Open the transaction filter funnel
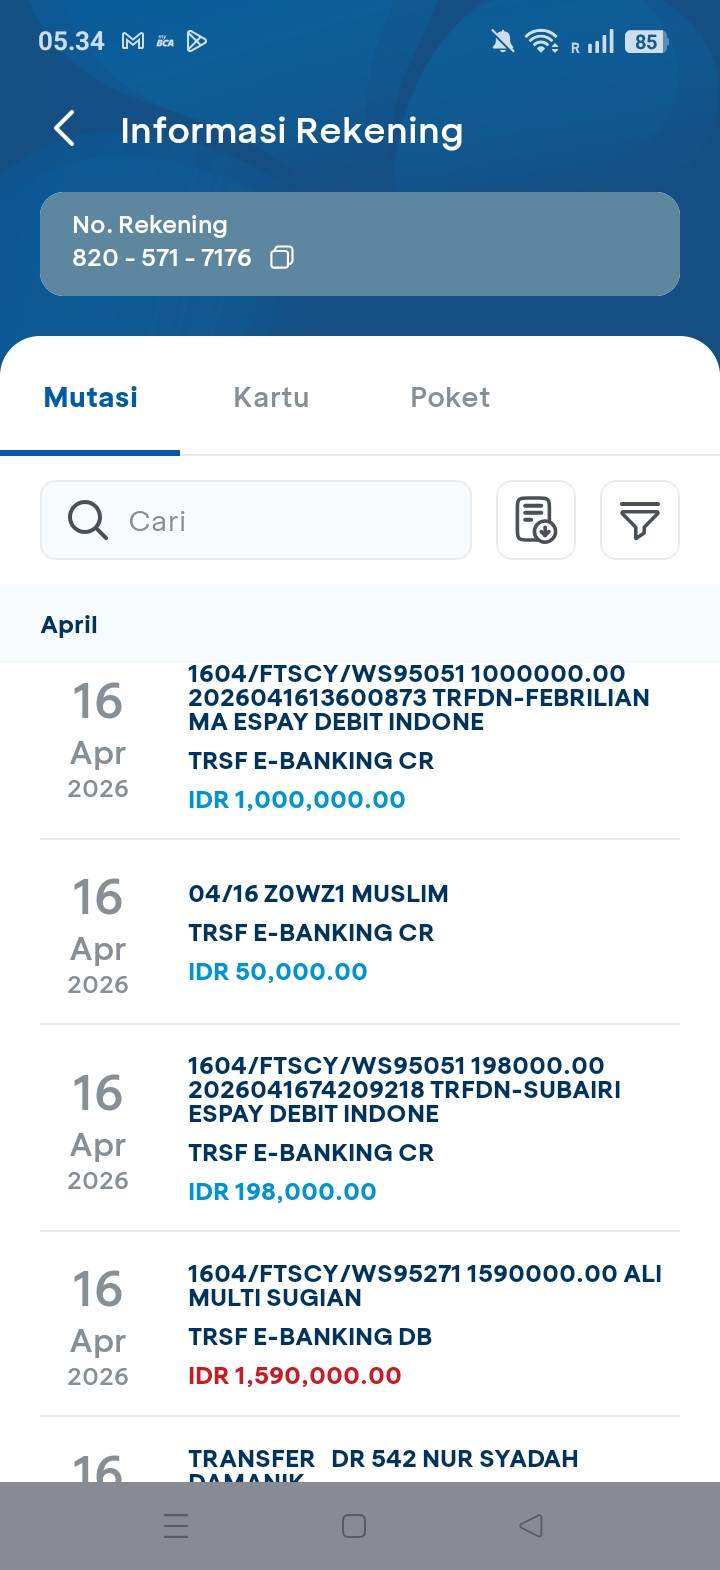This screenshot has width=720, height=1570. [639, 520]
